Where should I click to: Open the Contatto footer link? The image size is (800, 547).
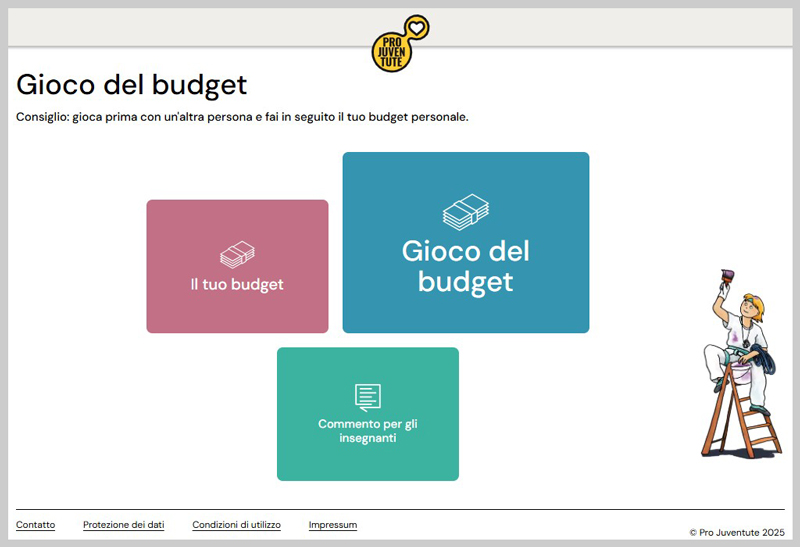36,525
